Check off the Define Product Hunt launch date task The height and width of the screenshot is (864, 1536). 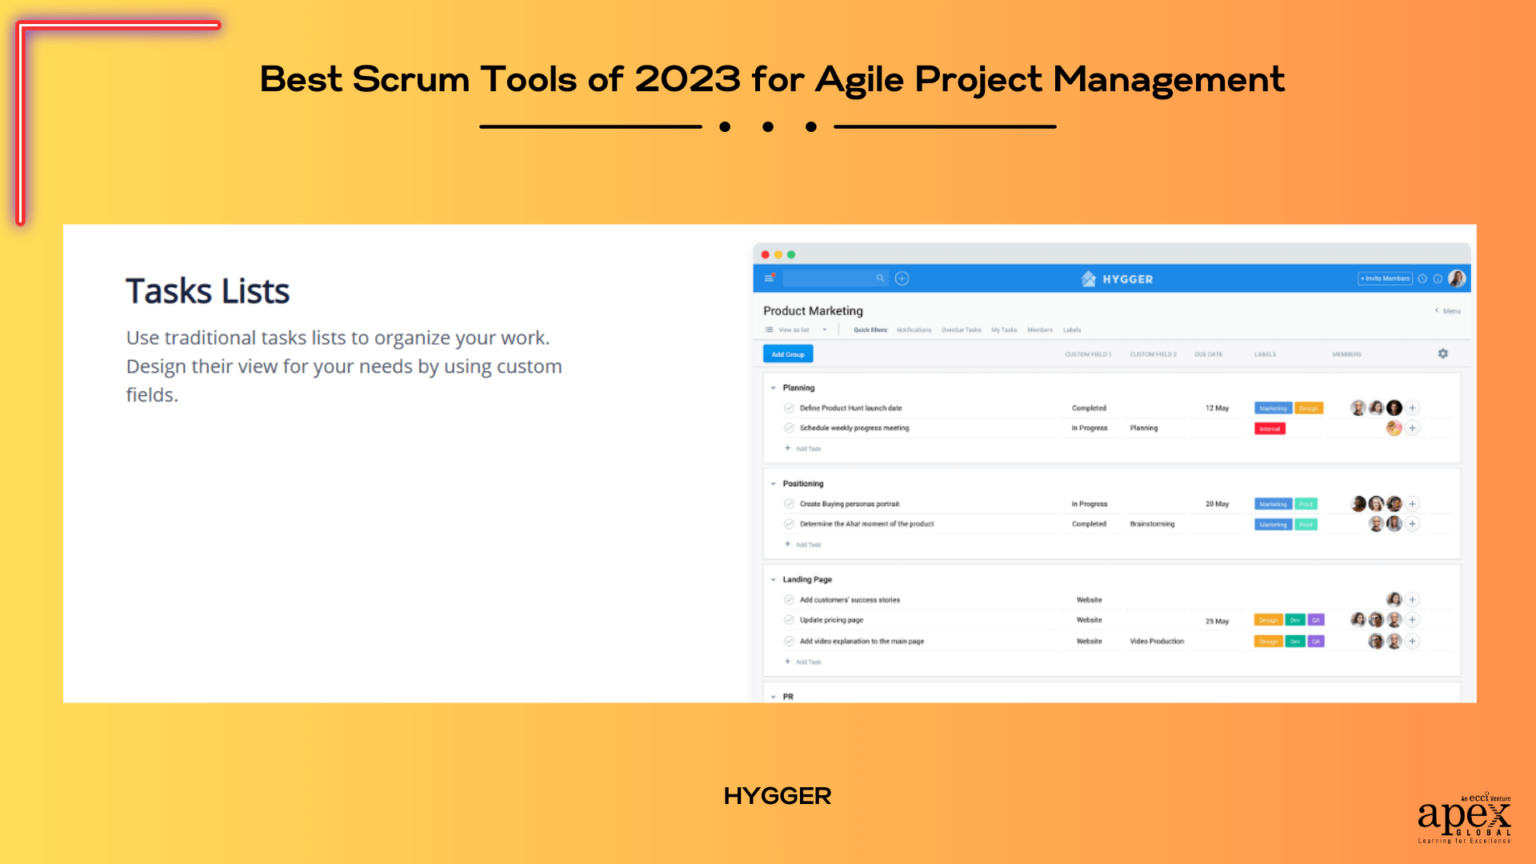(788, 408)
